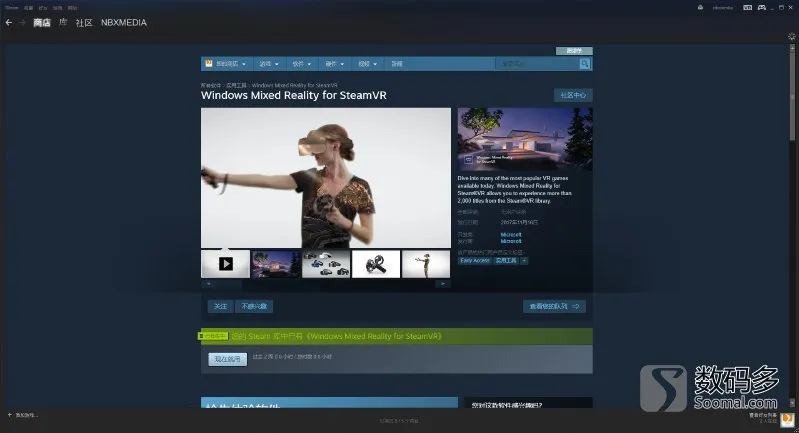Image resolution: width=799 pixels, height=433 pixels.
Task: Add a tag with plus button
Action: [524, 260]
